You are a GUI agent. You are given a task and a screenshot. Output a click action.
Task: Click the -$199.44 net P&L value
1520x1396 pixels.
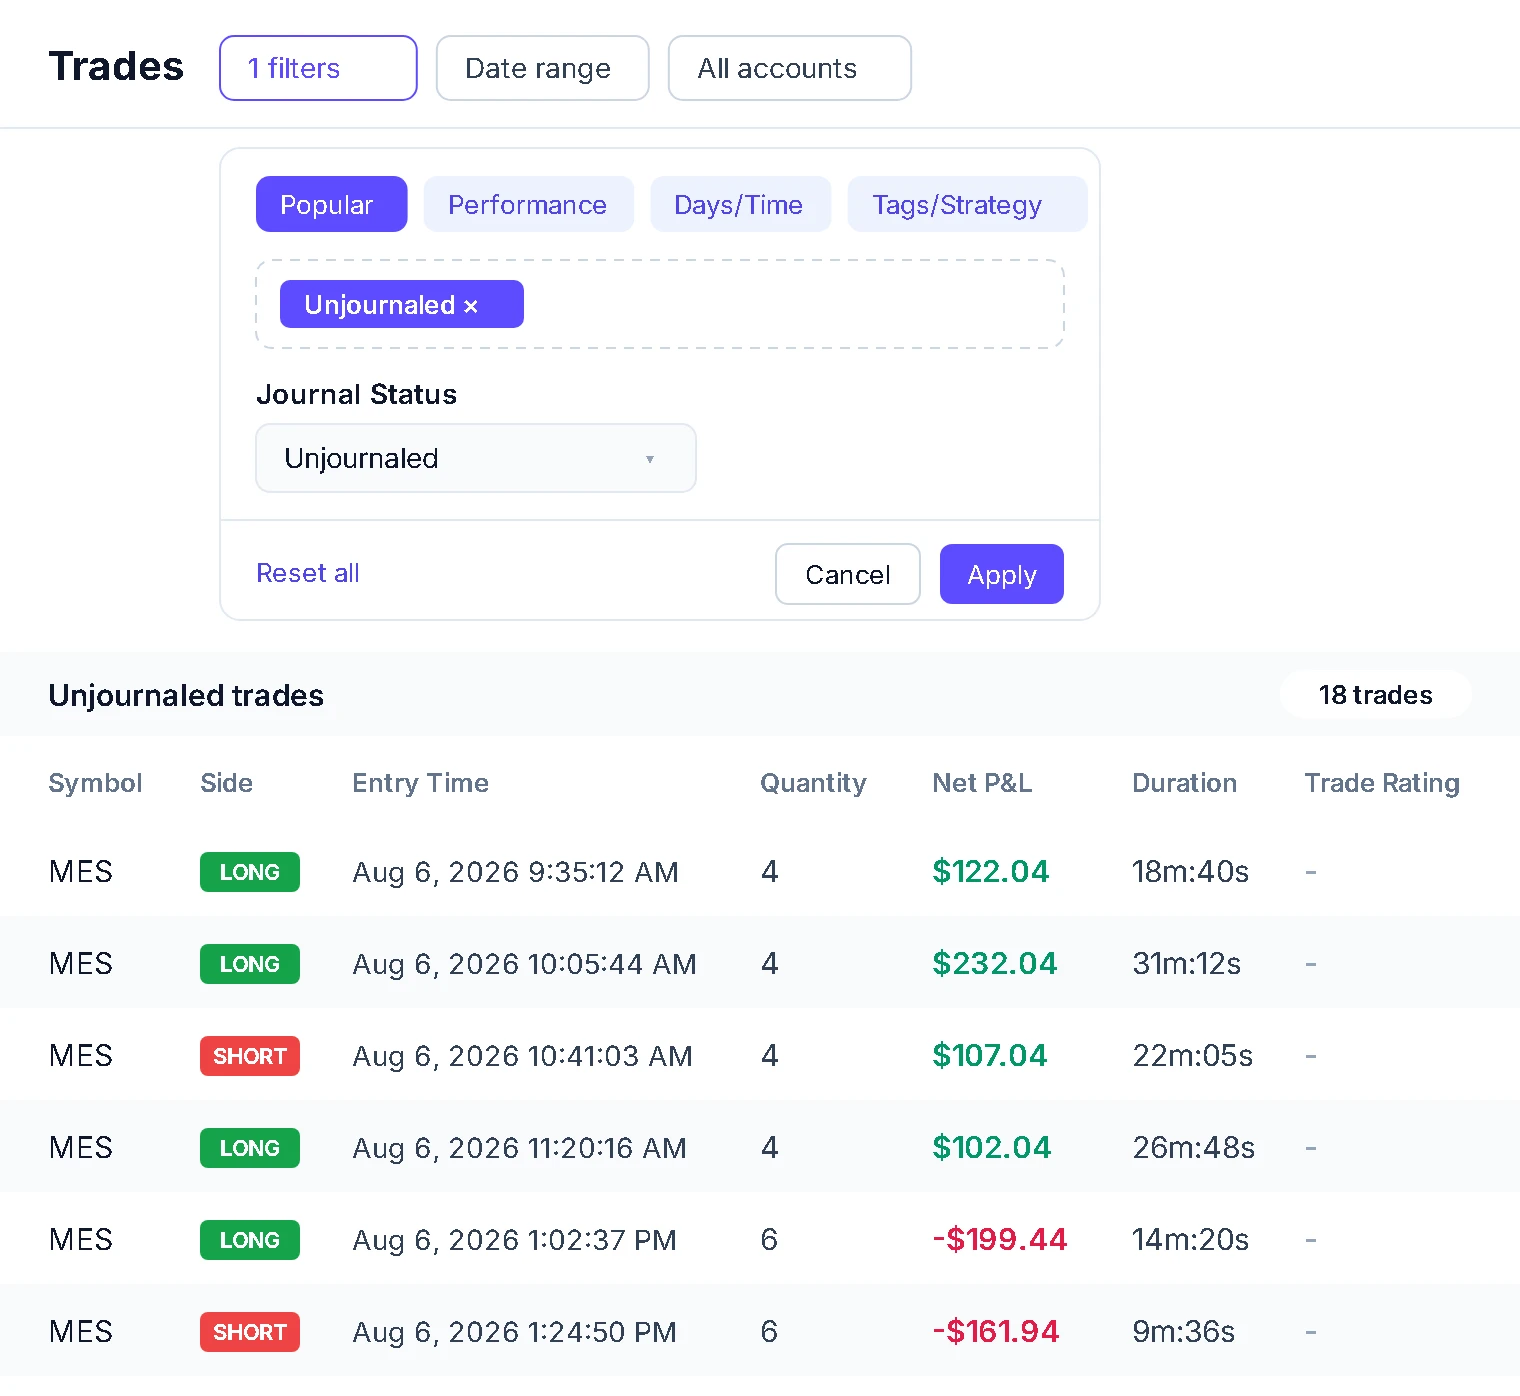coord(999,1239)
